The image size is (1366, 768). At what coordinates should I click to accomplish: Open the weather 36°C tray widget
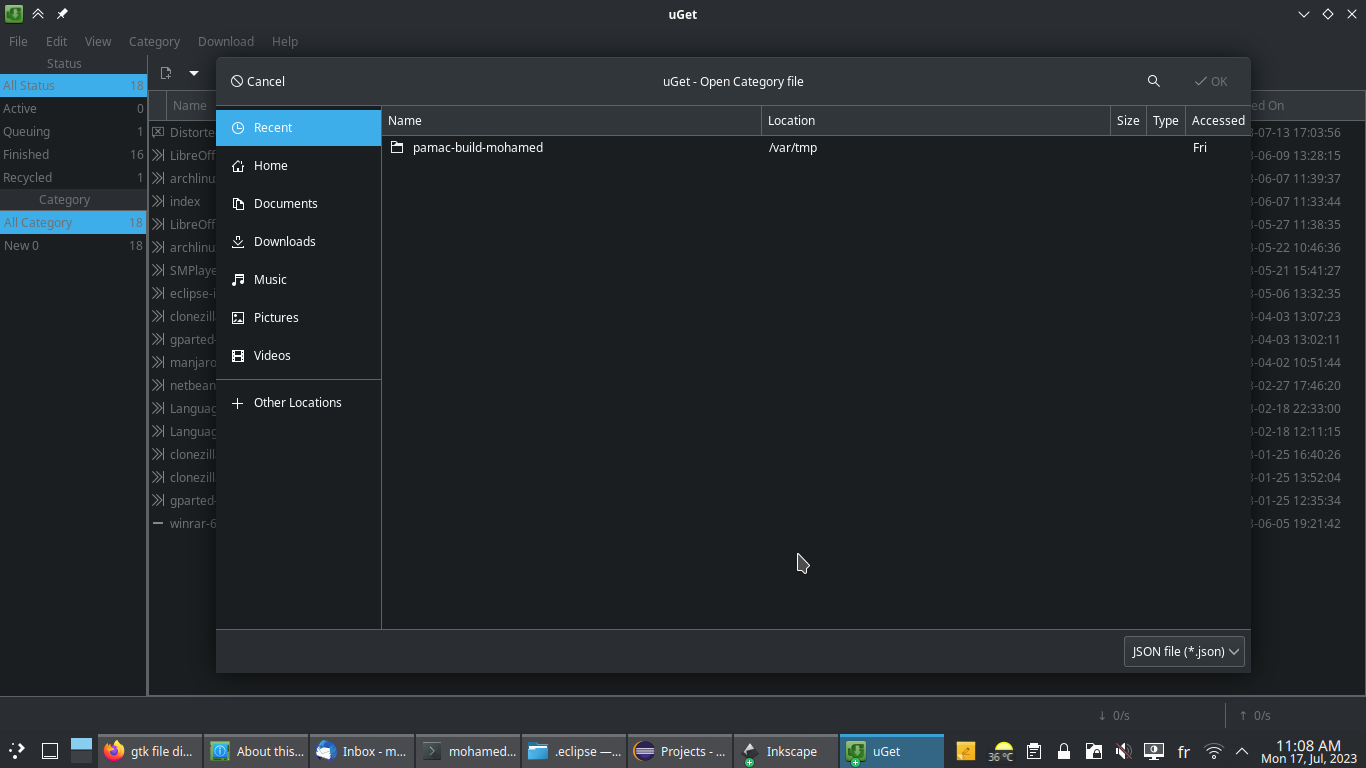click(1002, 751)
